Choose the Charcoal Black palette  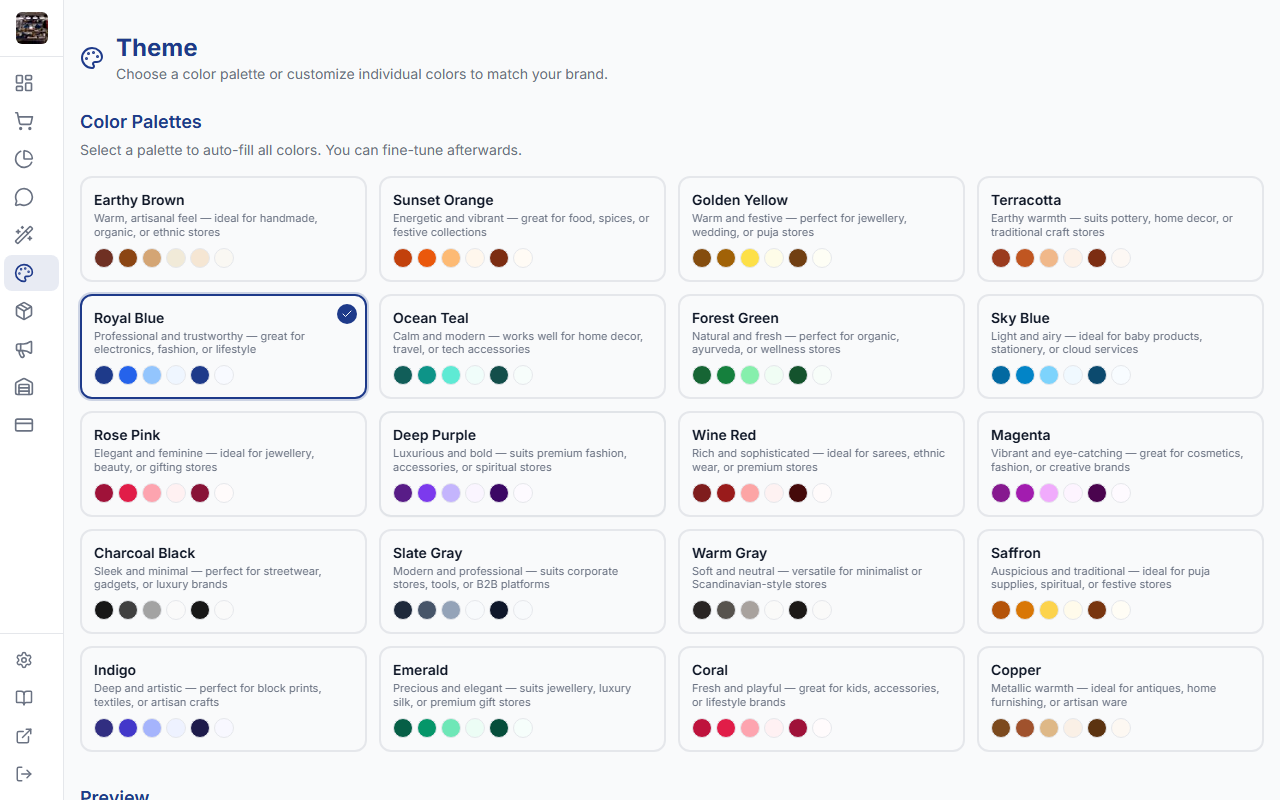coord(223,581)
